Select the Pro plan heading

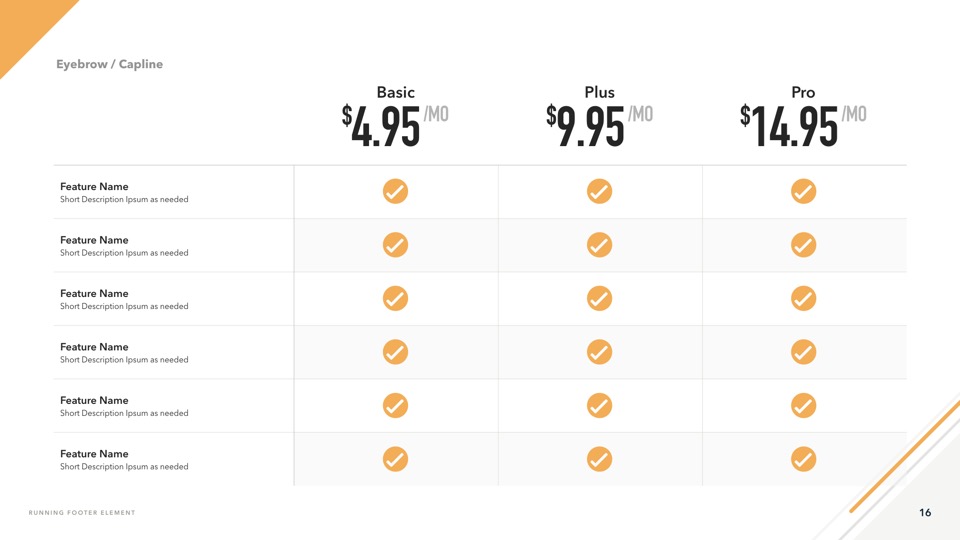(x=803, y=92)
